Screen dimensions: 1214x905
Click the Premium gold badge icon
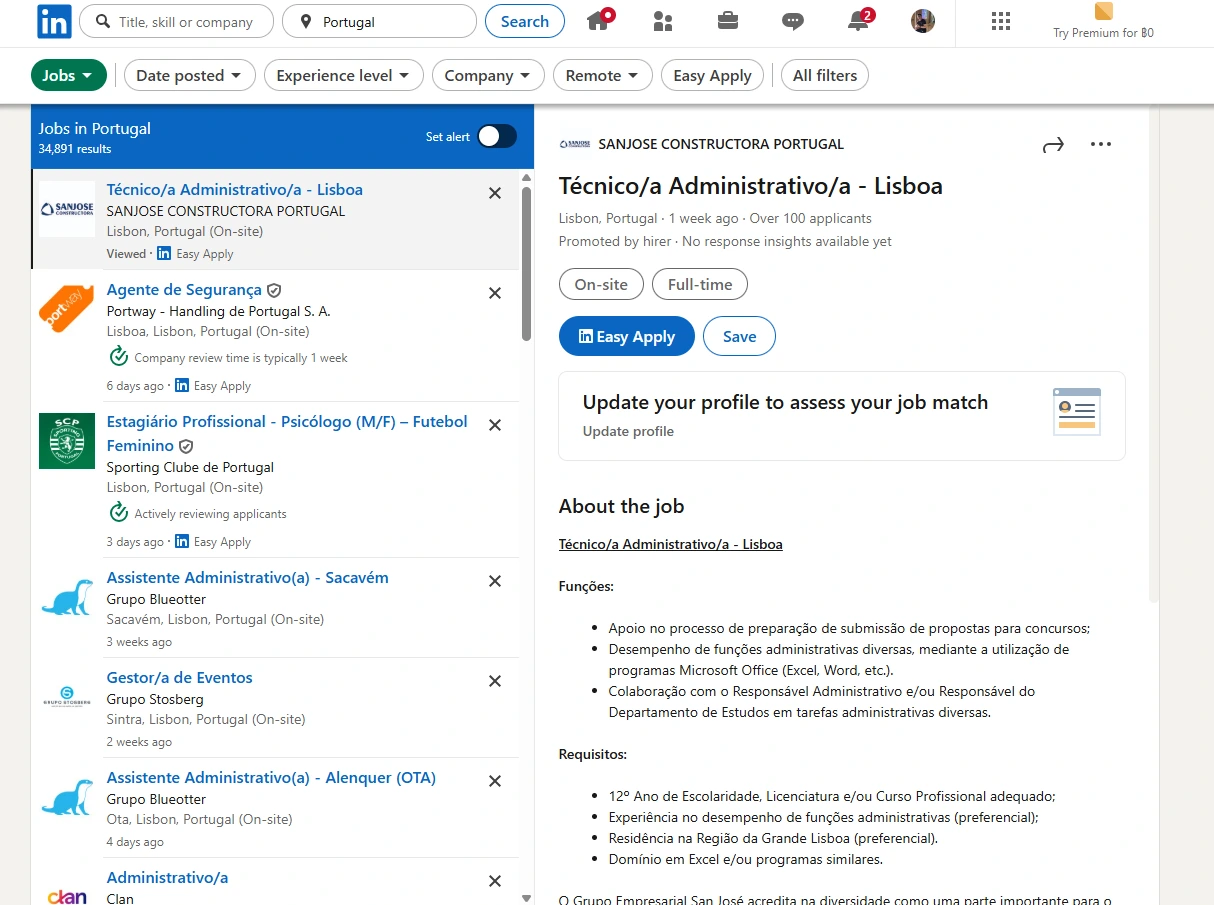point(1104,12)
